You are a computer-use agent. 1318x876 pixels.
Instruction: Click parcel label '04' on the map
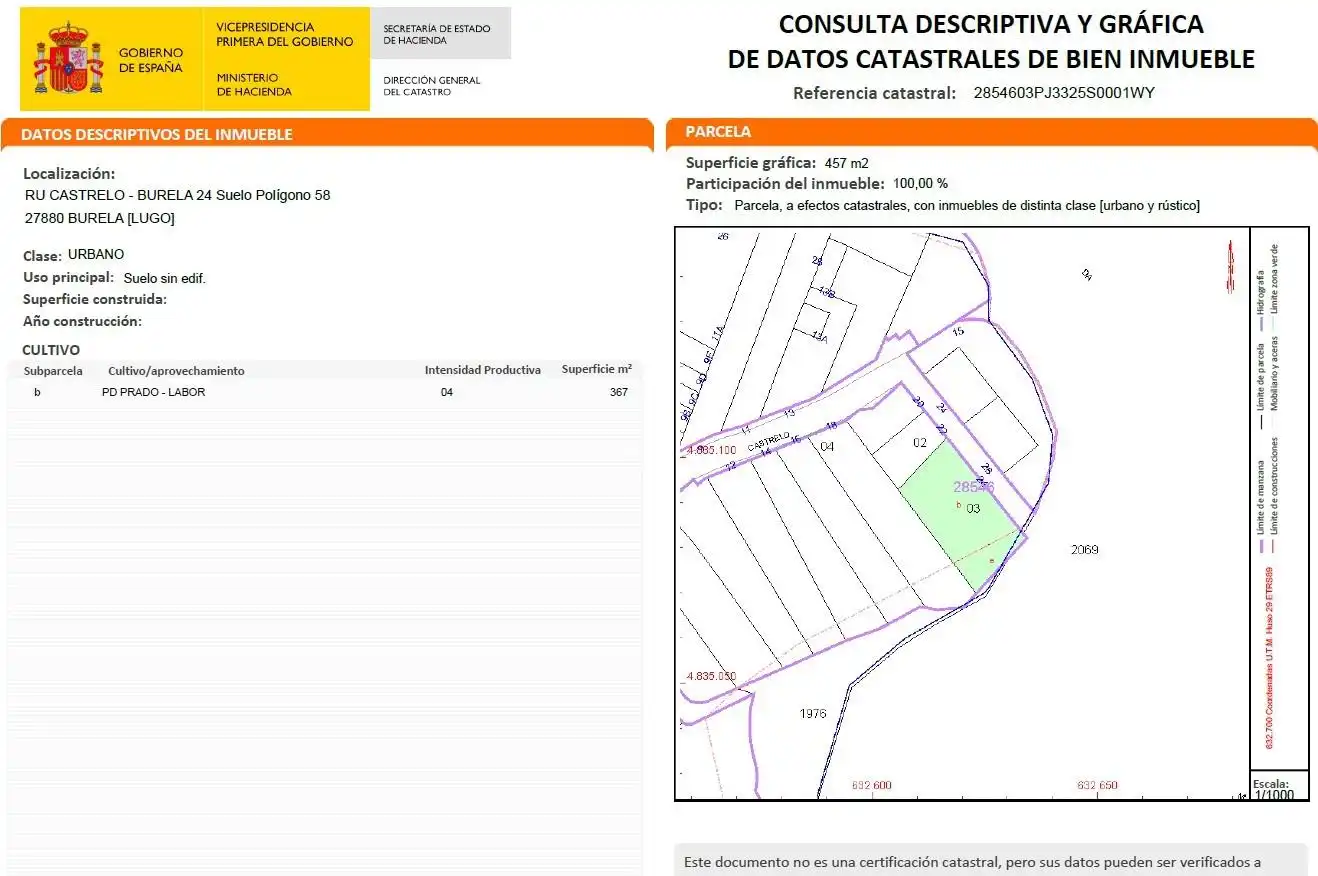827,446
